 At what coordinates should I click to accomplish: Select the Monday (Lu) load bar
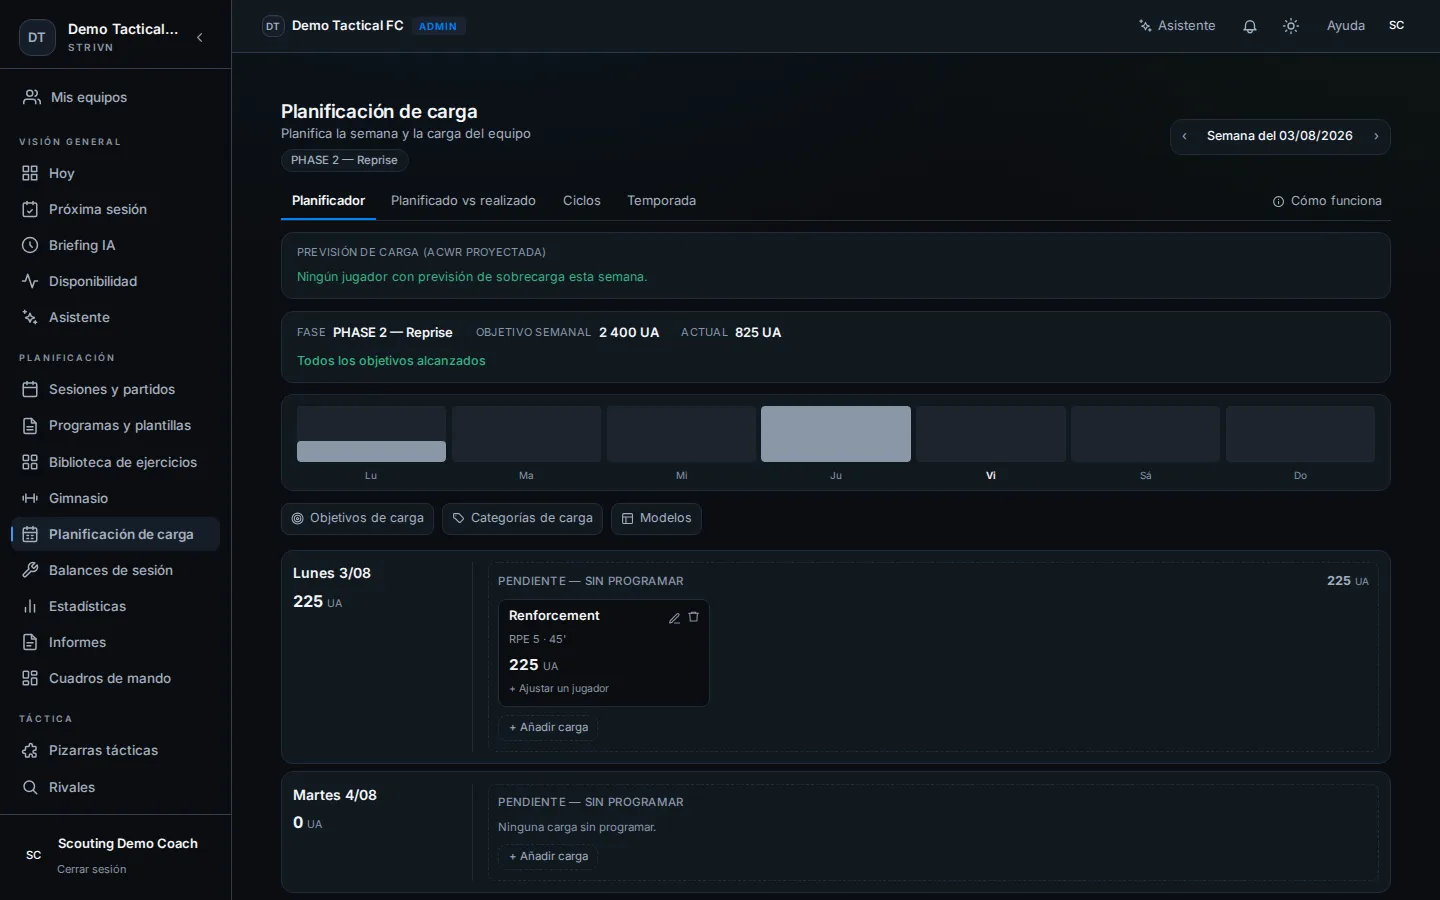click(371, 434)
